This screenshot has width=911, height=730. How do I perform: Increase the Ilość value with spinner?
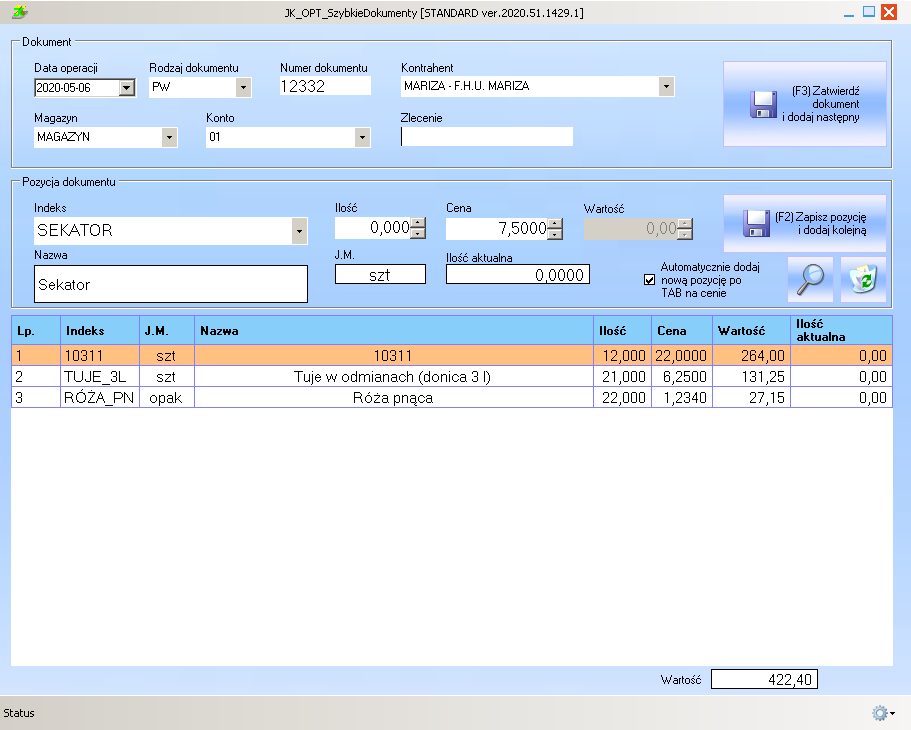(418, 223)
